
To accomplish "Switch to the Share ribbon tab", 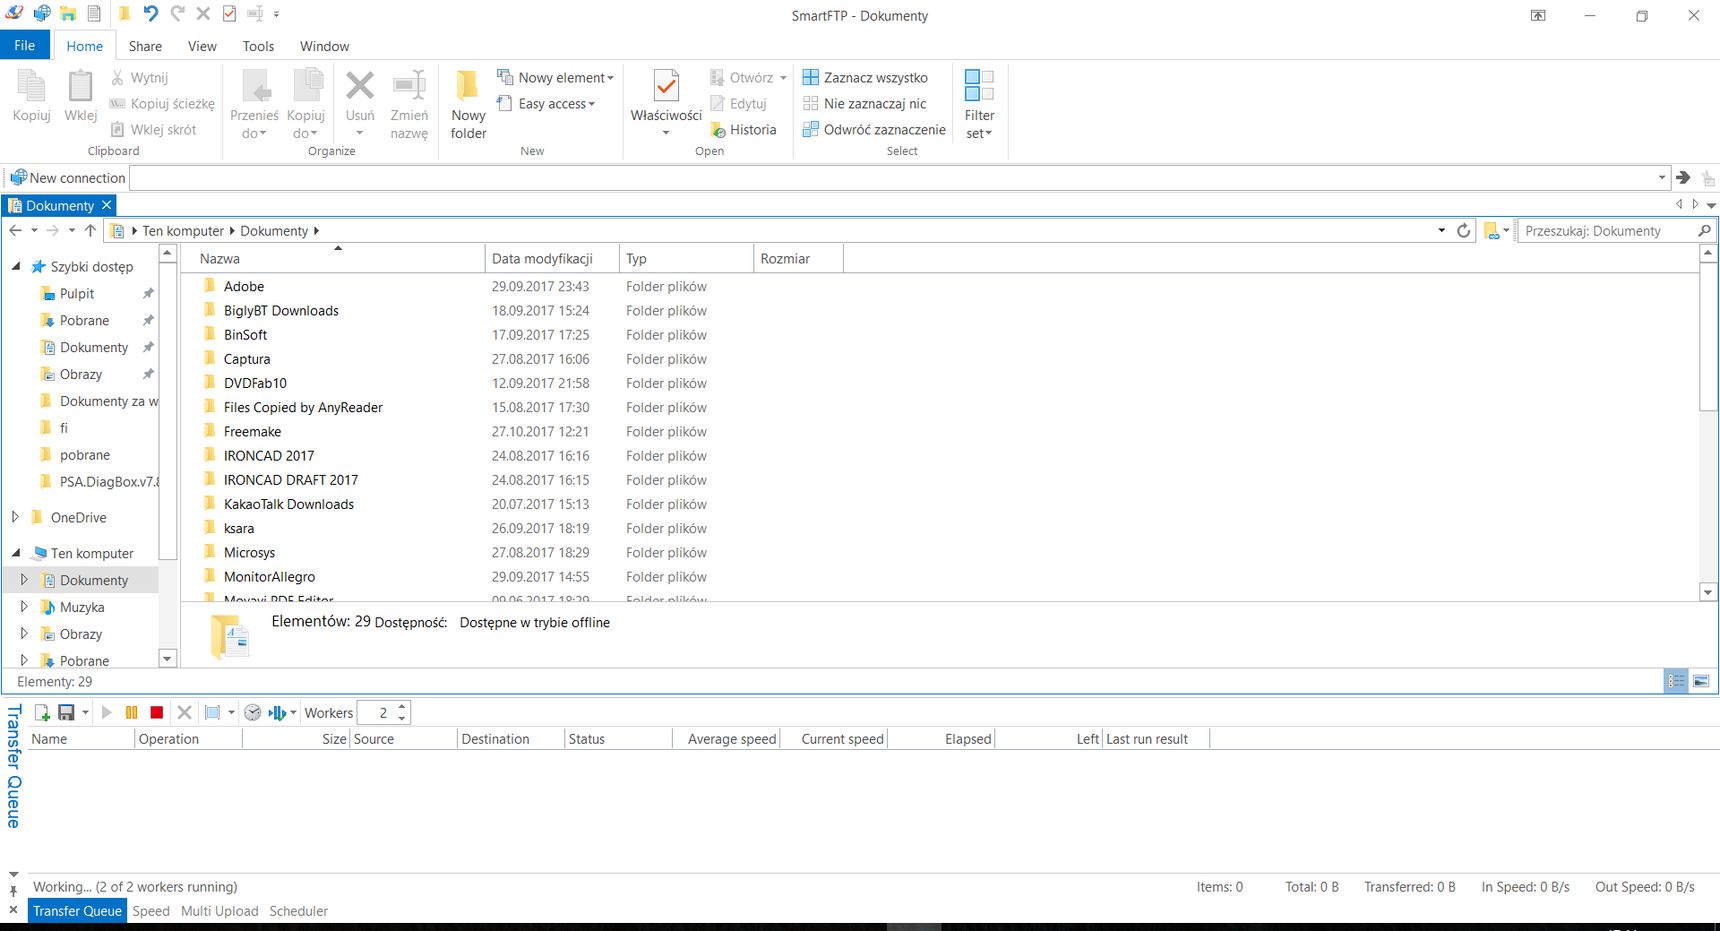I will click(x=145, y=46).
